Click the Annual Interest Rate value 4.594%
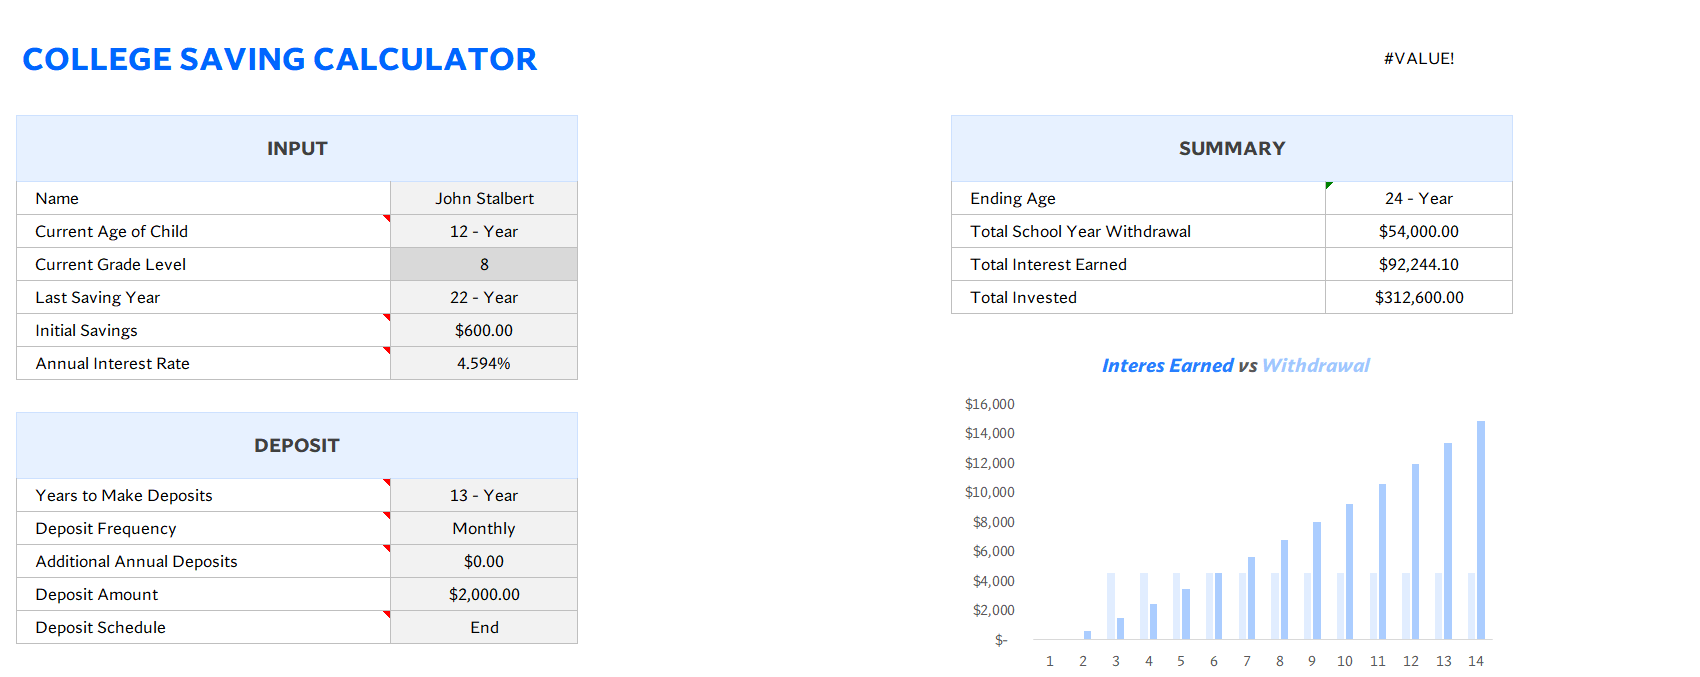1700x677 pixels. pyautogui.click(x=484, y=363)
